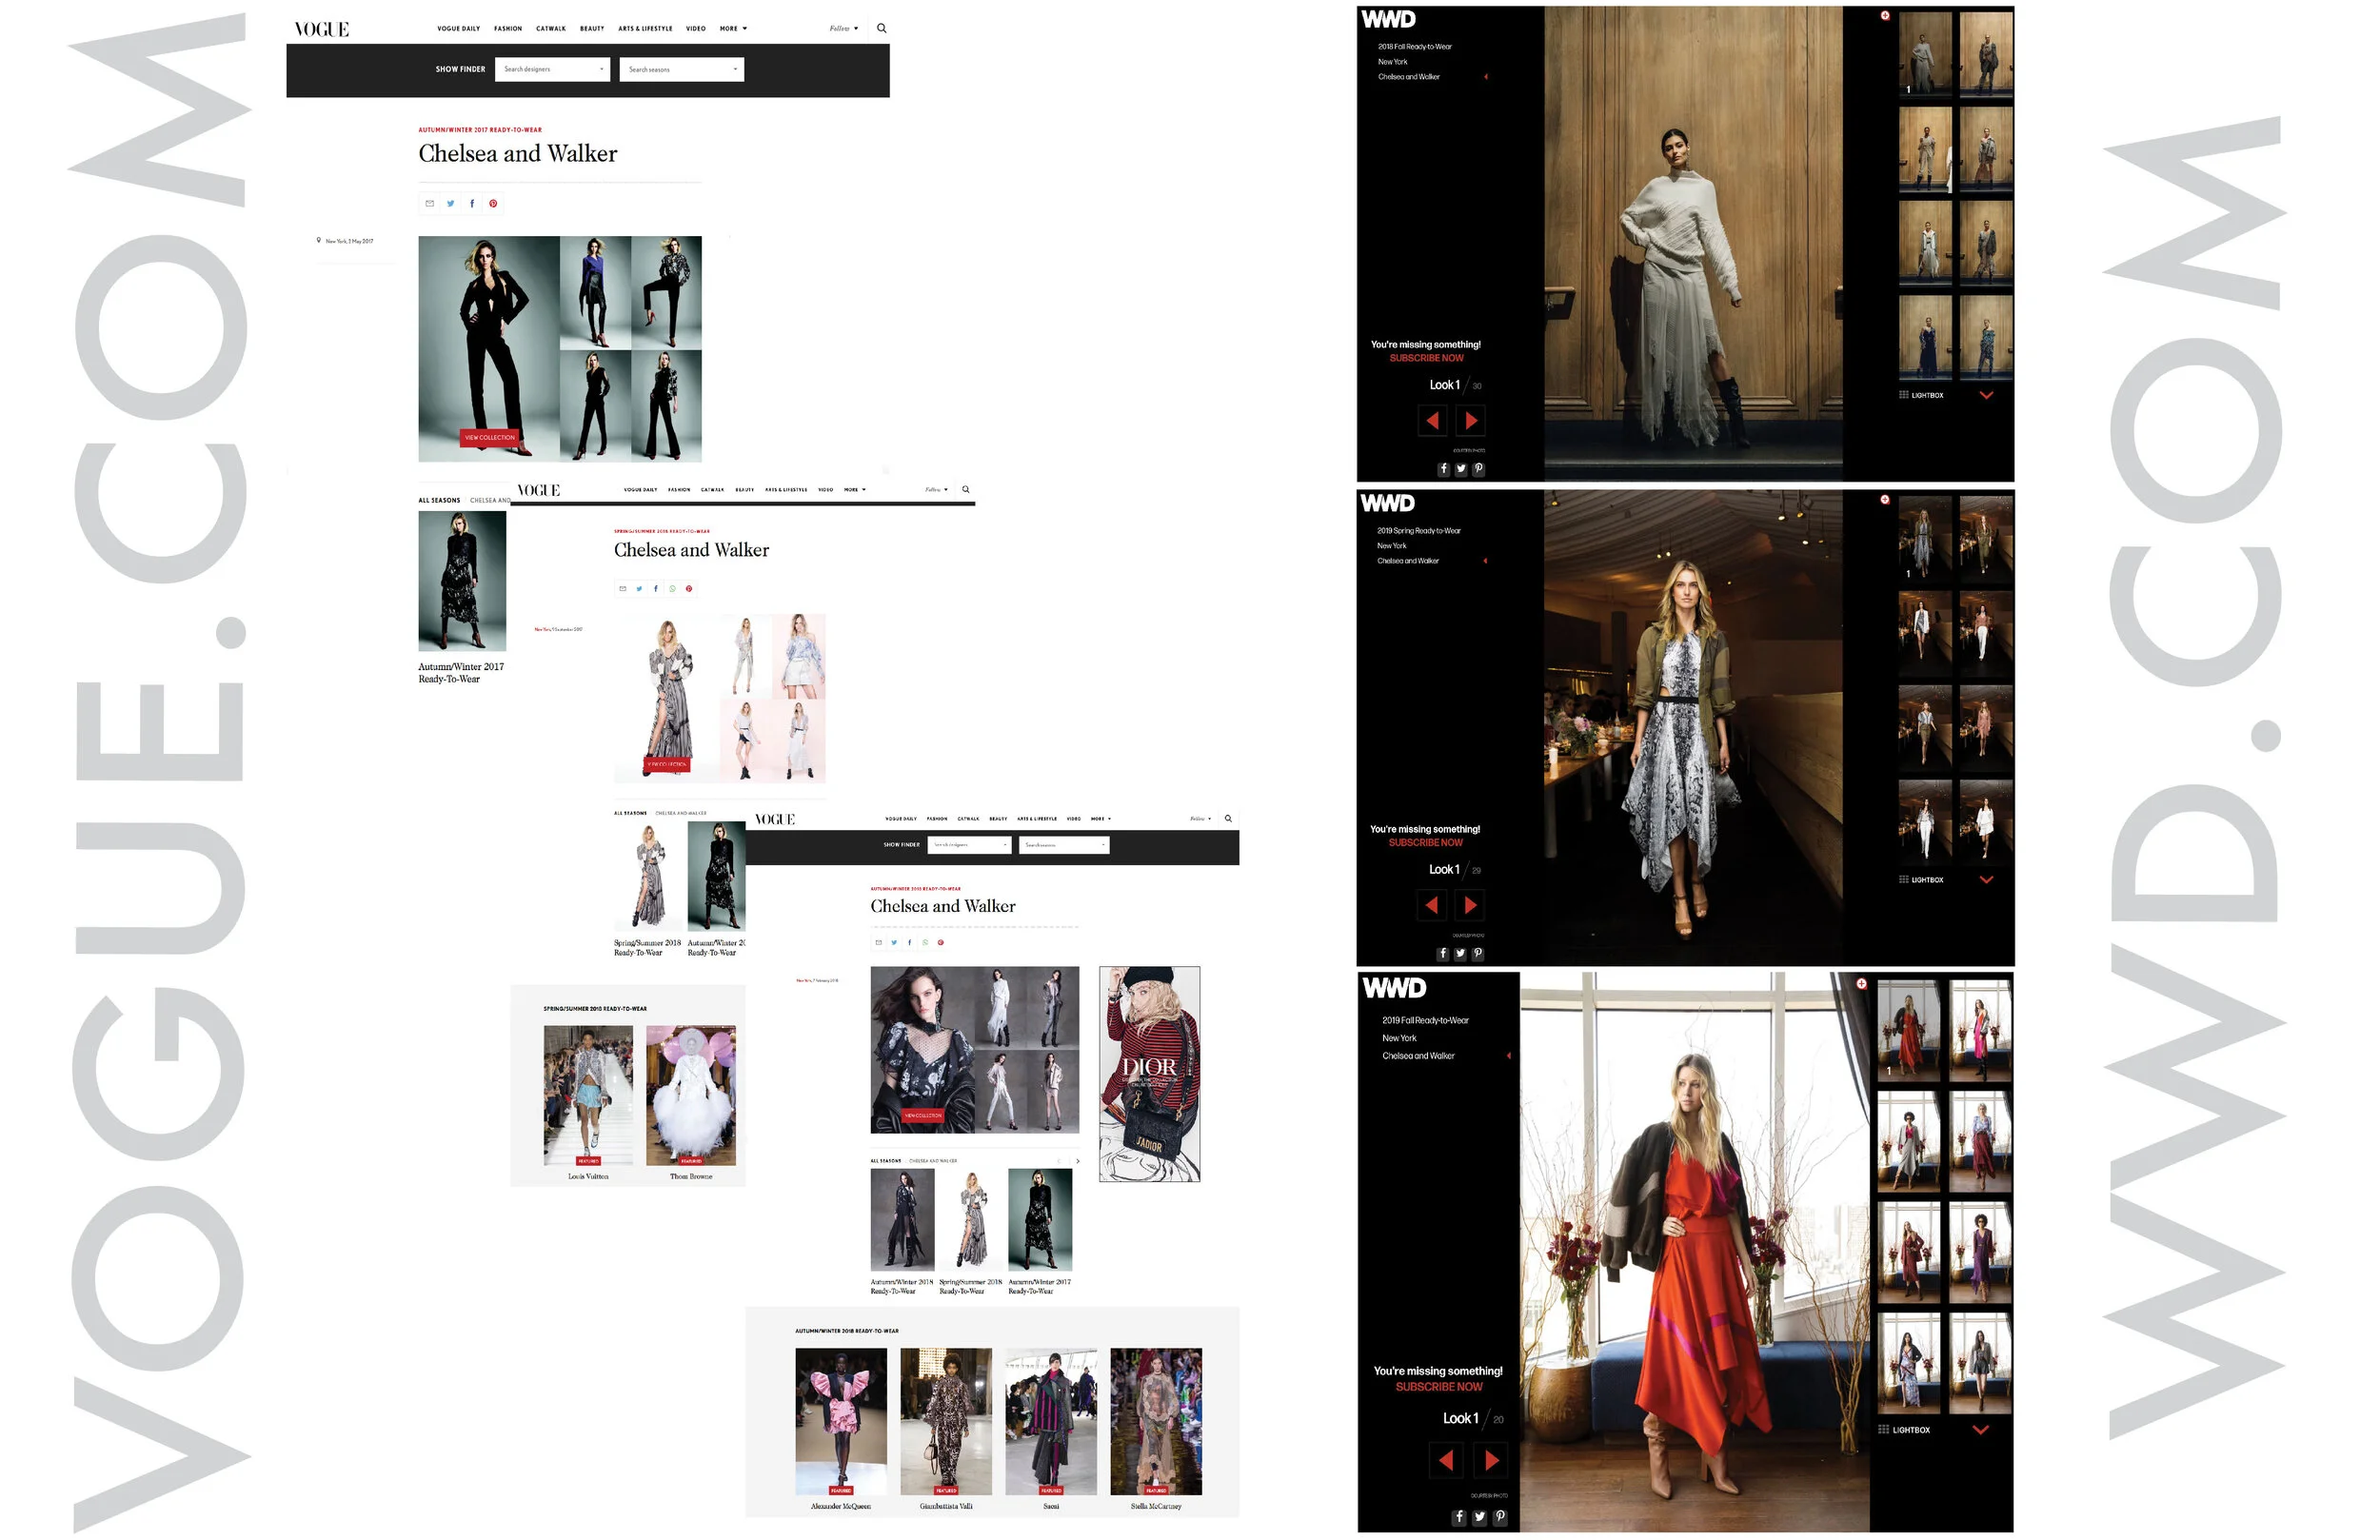The width and height of the screenshot is (2380, 1540).
Task: Click the "2019 Fall Ready-to-Wear" text in WWD
Action: click(x=1425, y=1020)
